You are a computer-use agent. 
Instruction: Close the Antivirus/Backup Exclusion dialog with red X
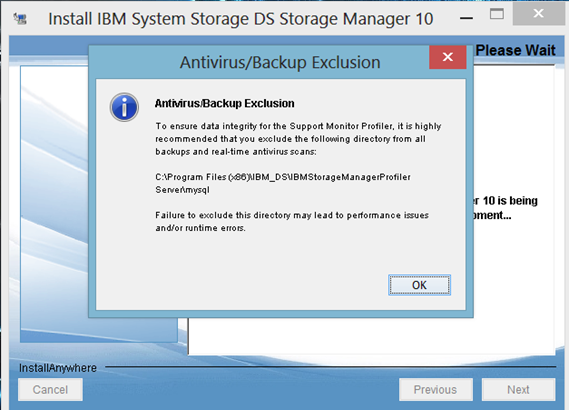click(x=447, y=57)
